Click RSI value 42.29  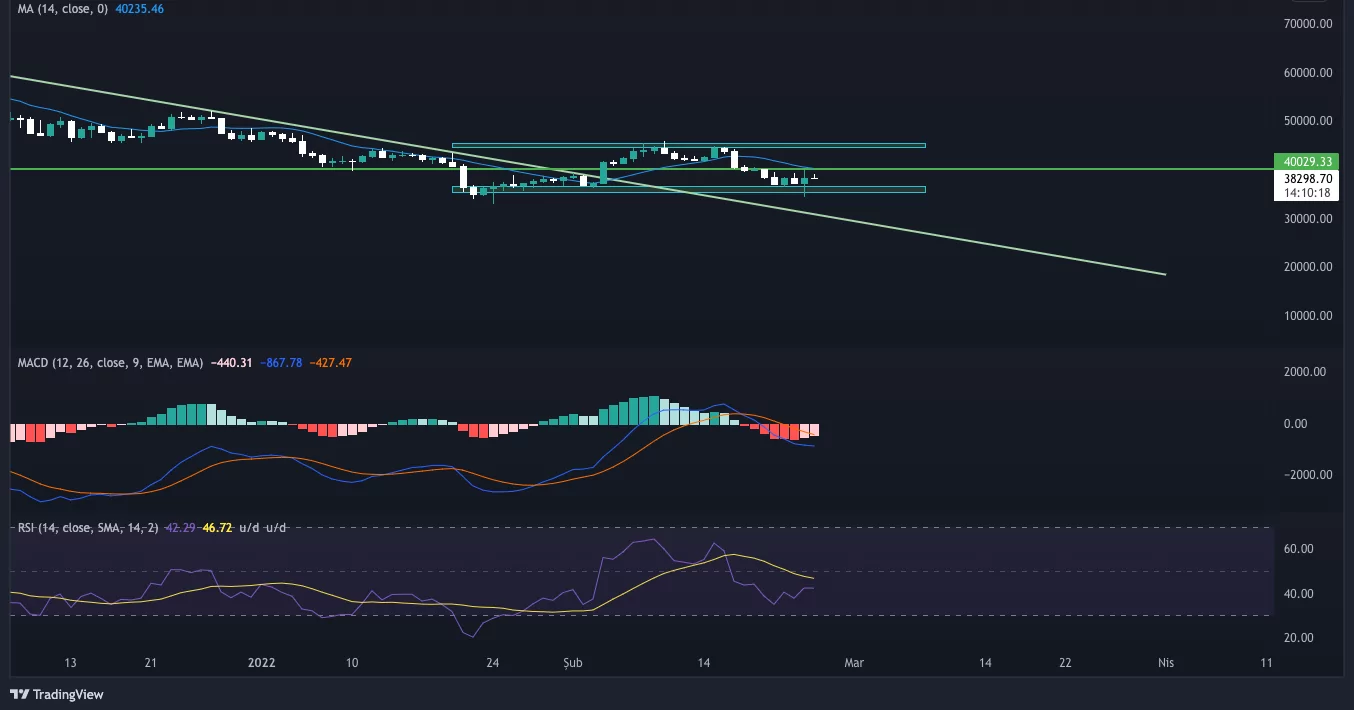coord(179,527)
